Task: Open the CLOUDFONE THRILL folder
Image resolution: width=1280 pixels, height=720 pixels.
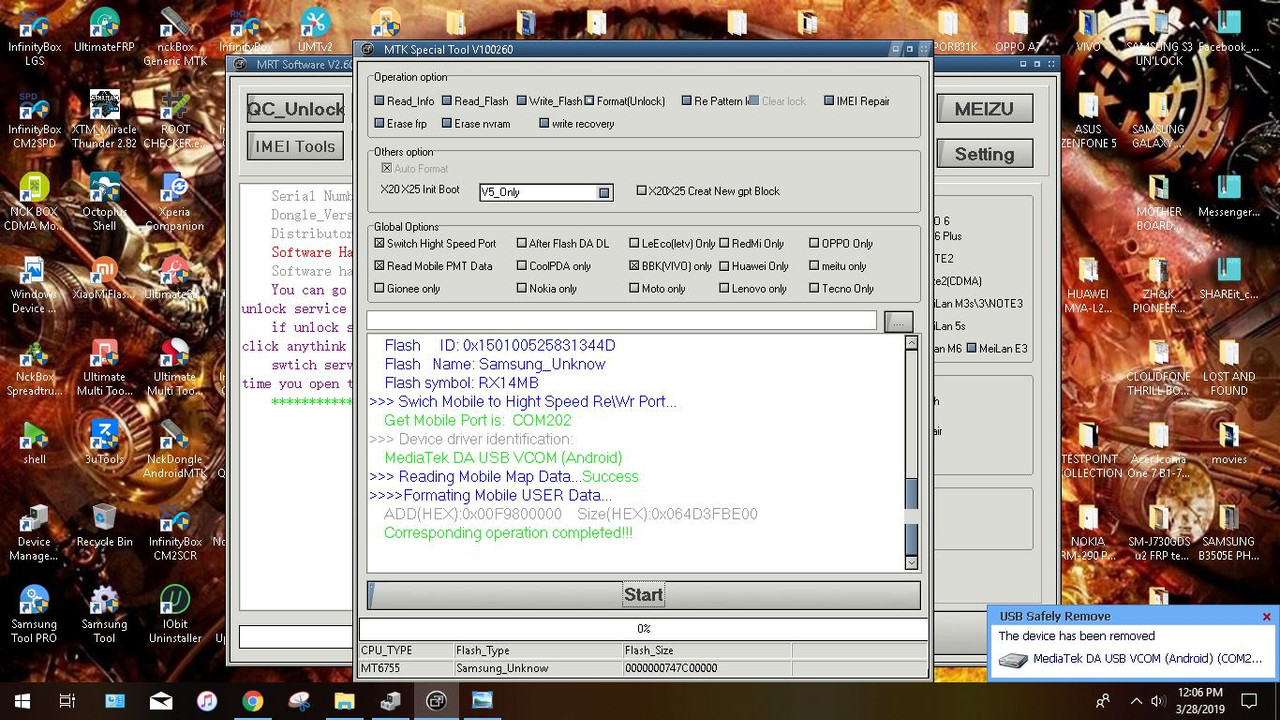Action: (x=1159, y=368)
